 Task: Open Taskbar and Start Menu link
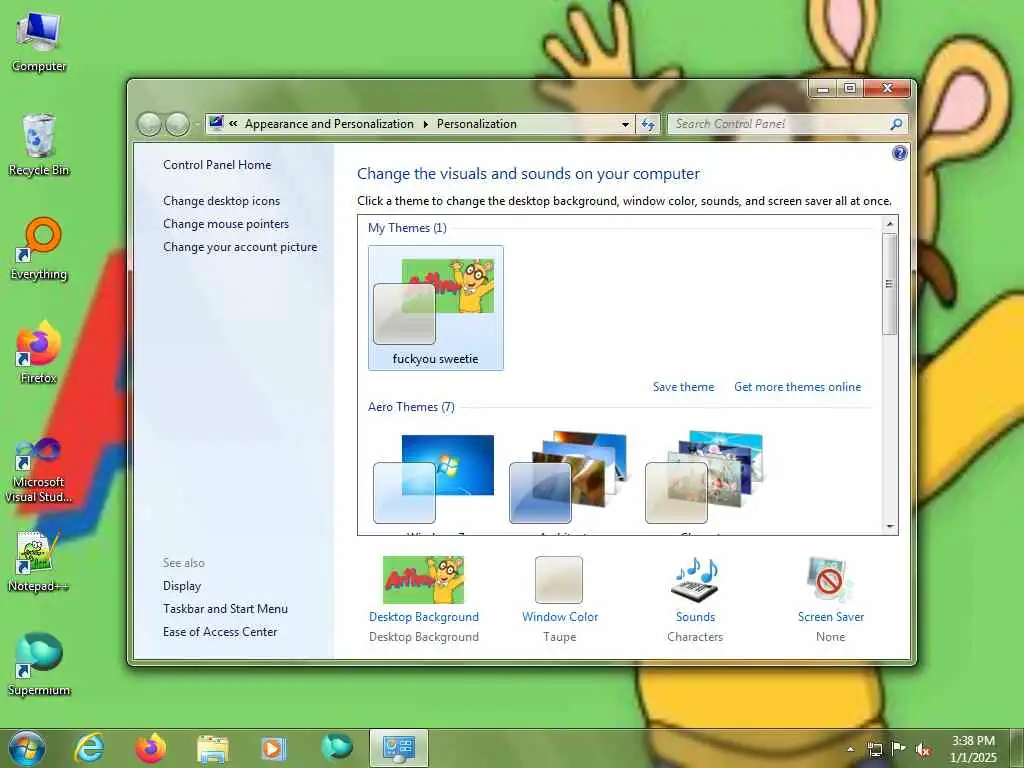(x=225, y=609)
